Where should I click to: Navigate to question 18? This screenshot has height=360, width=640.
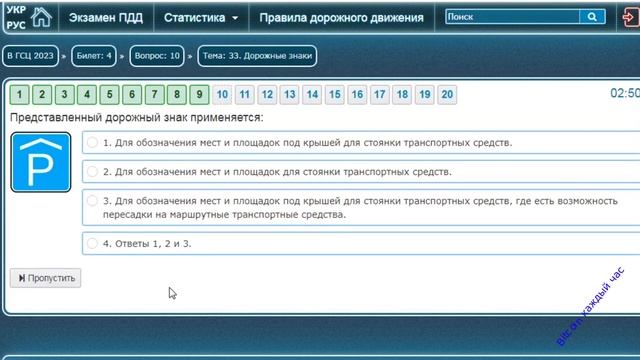pyautogui.click(x=402, y=95)
